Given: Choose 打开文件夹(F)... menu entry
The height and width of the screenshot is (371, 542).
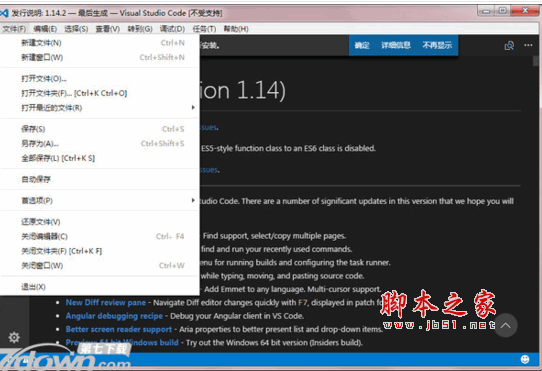Looking at the screenshot, I should pyautogui.click(x=100, y=93).
